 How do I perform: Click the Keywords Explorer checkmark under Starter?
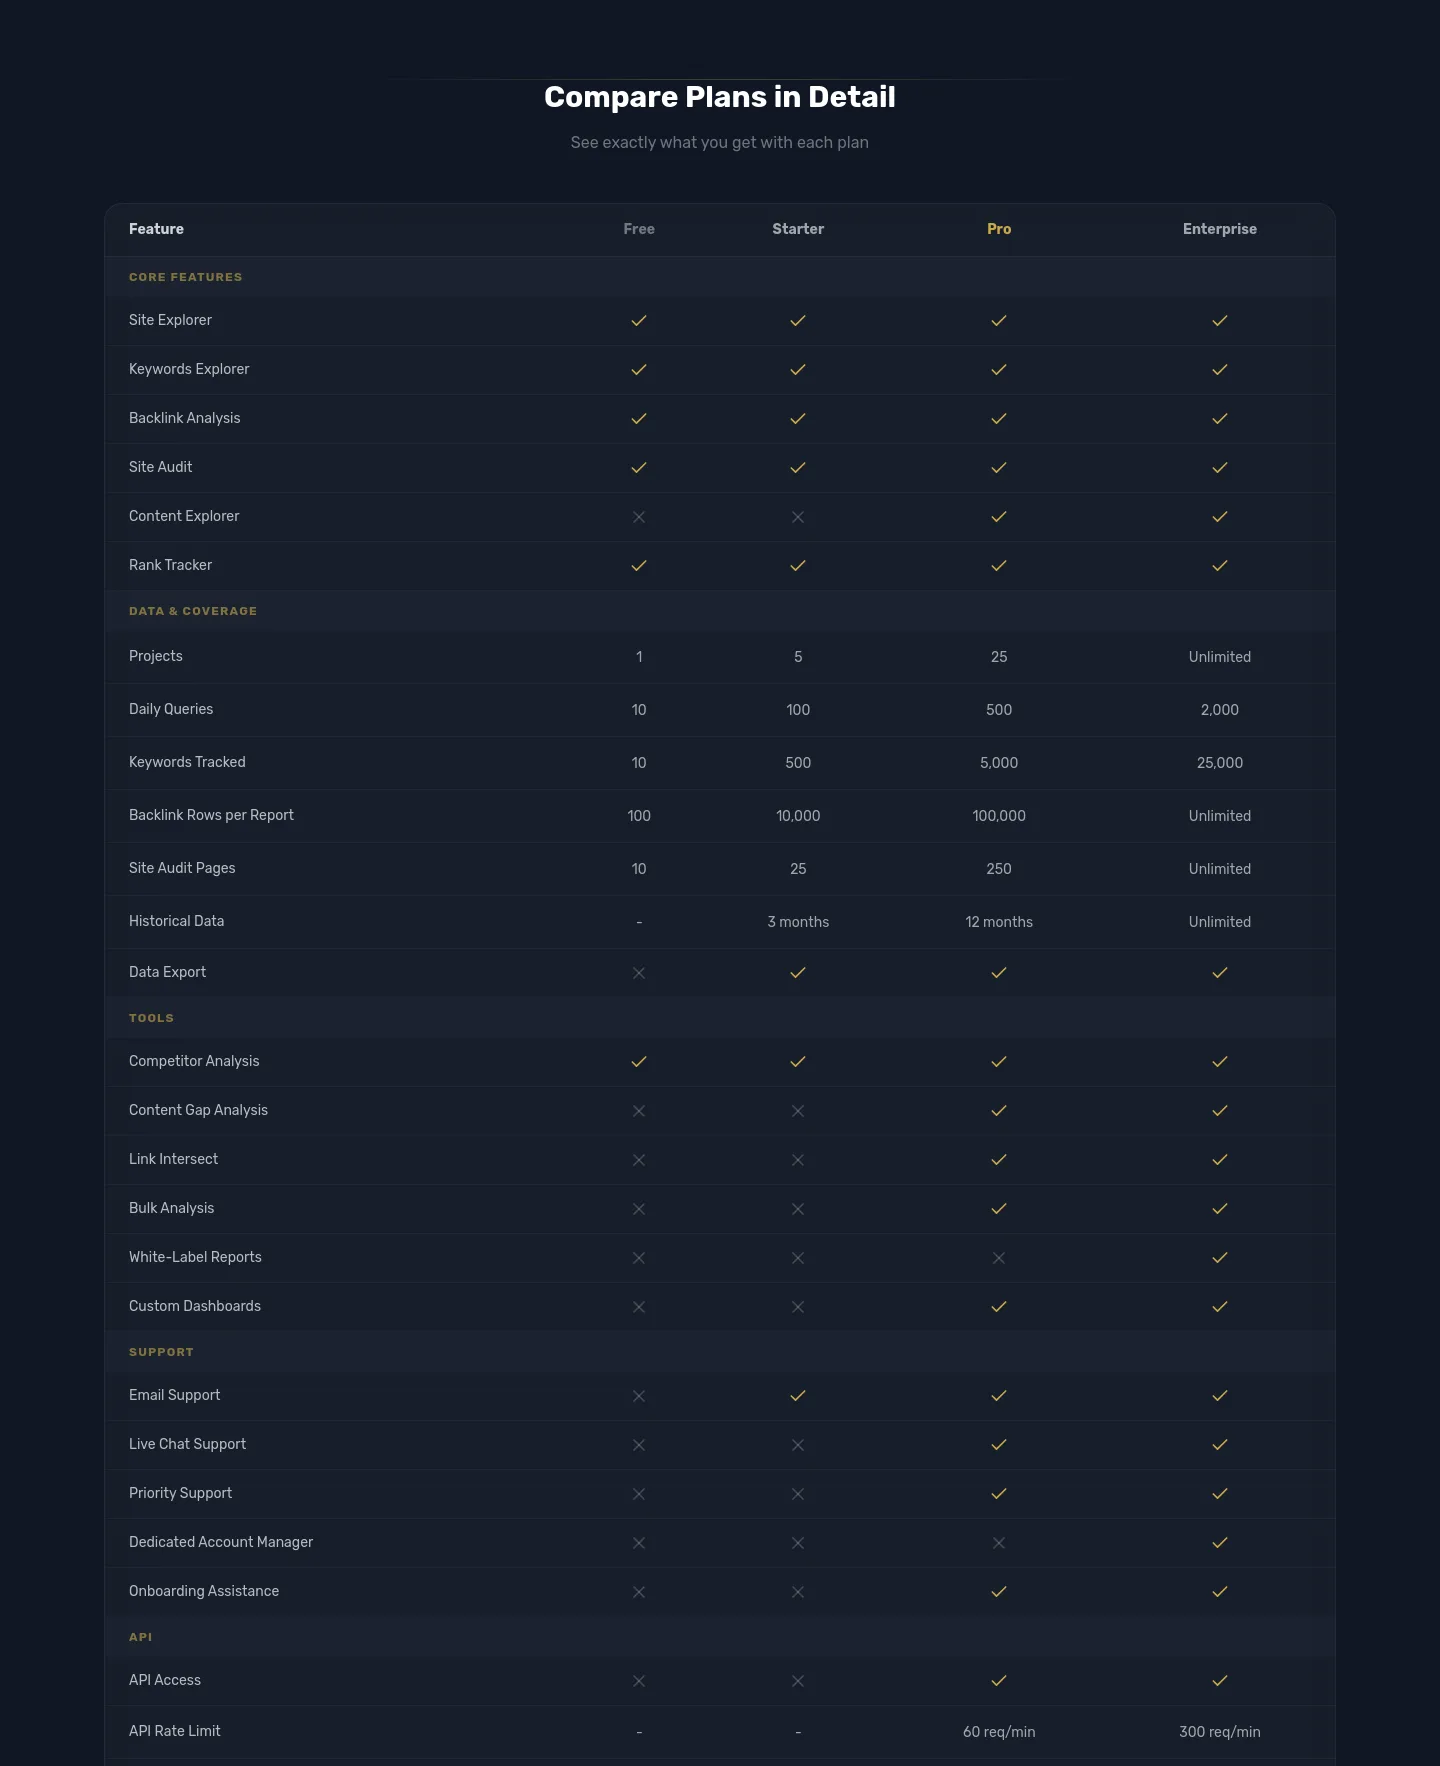coord(798,370)
